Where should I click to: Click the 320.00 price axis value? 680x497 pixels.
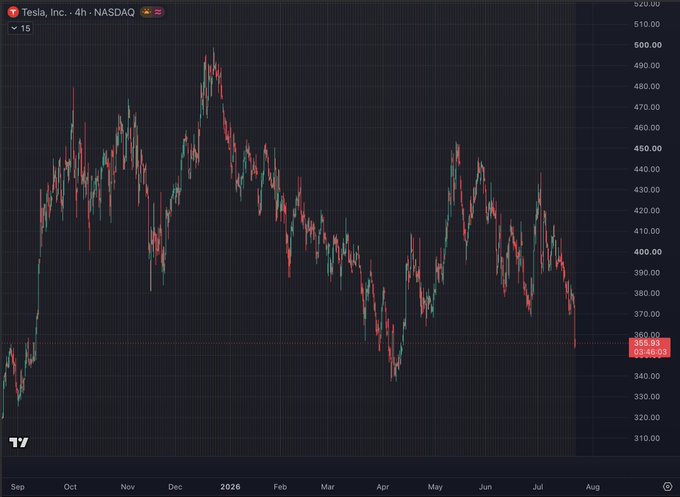click(647, 417)
